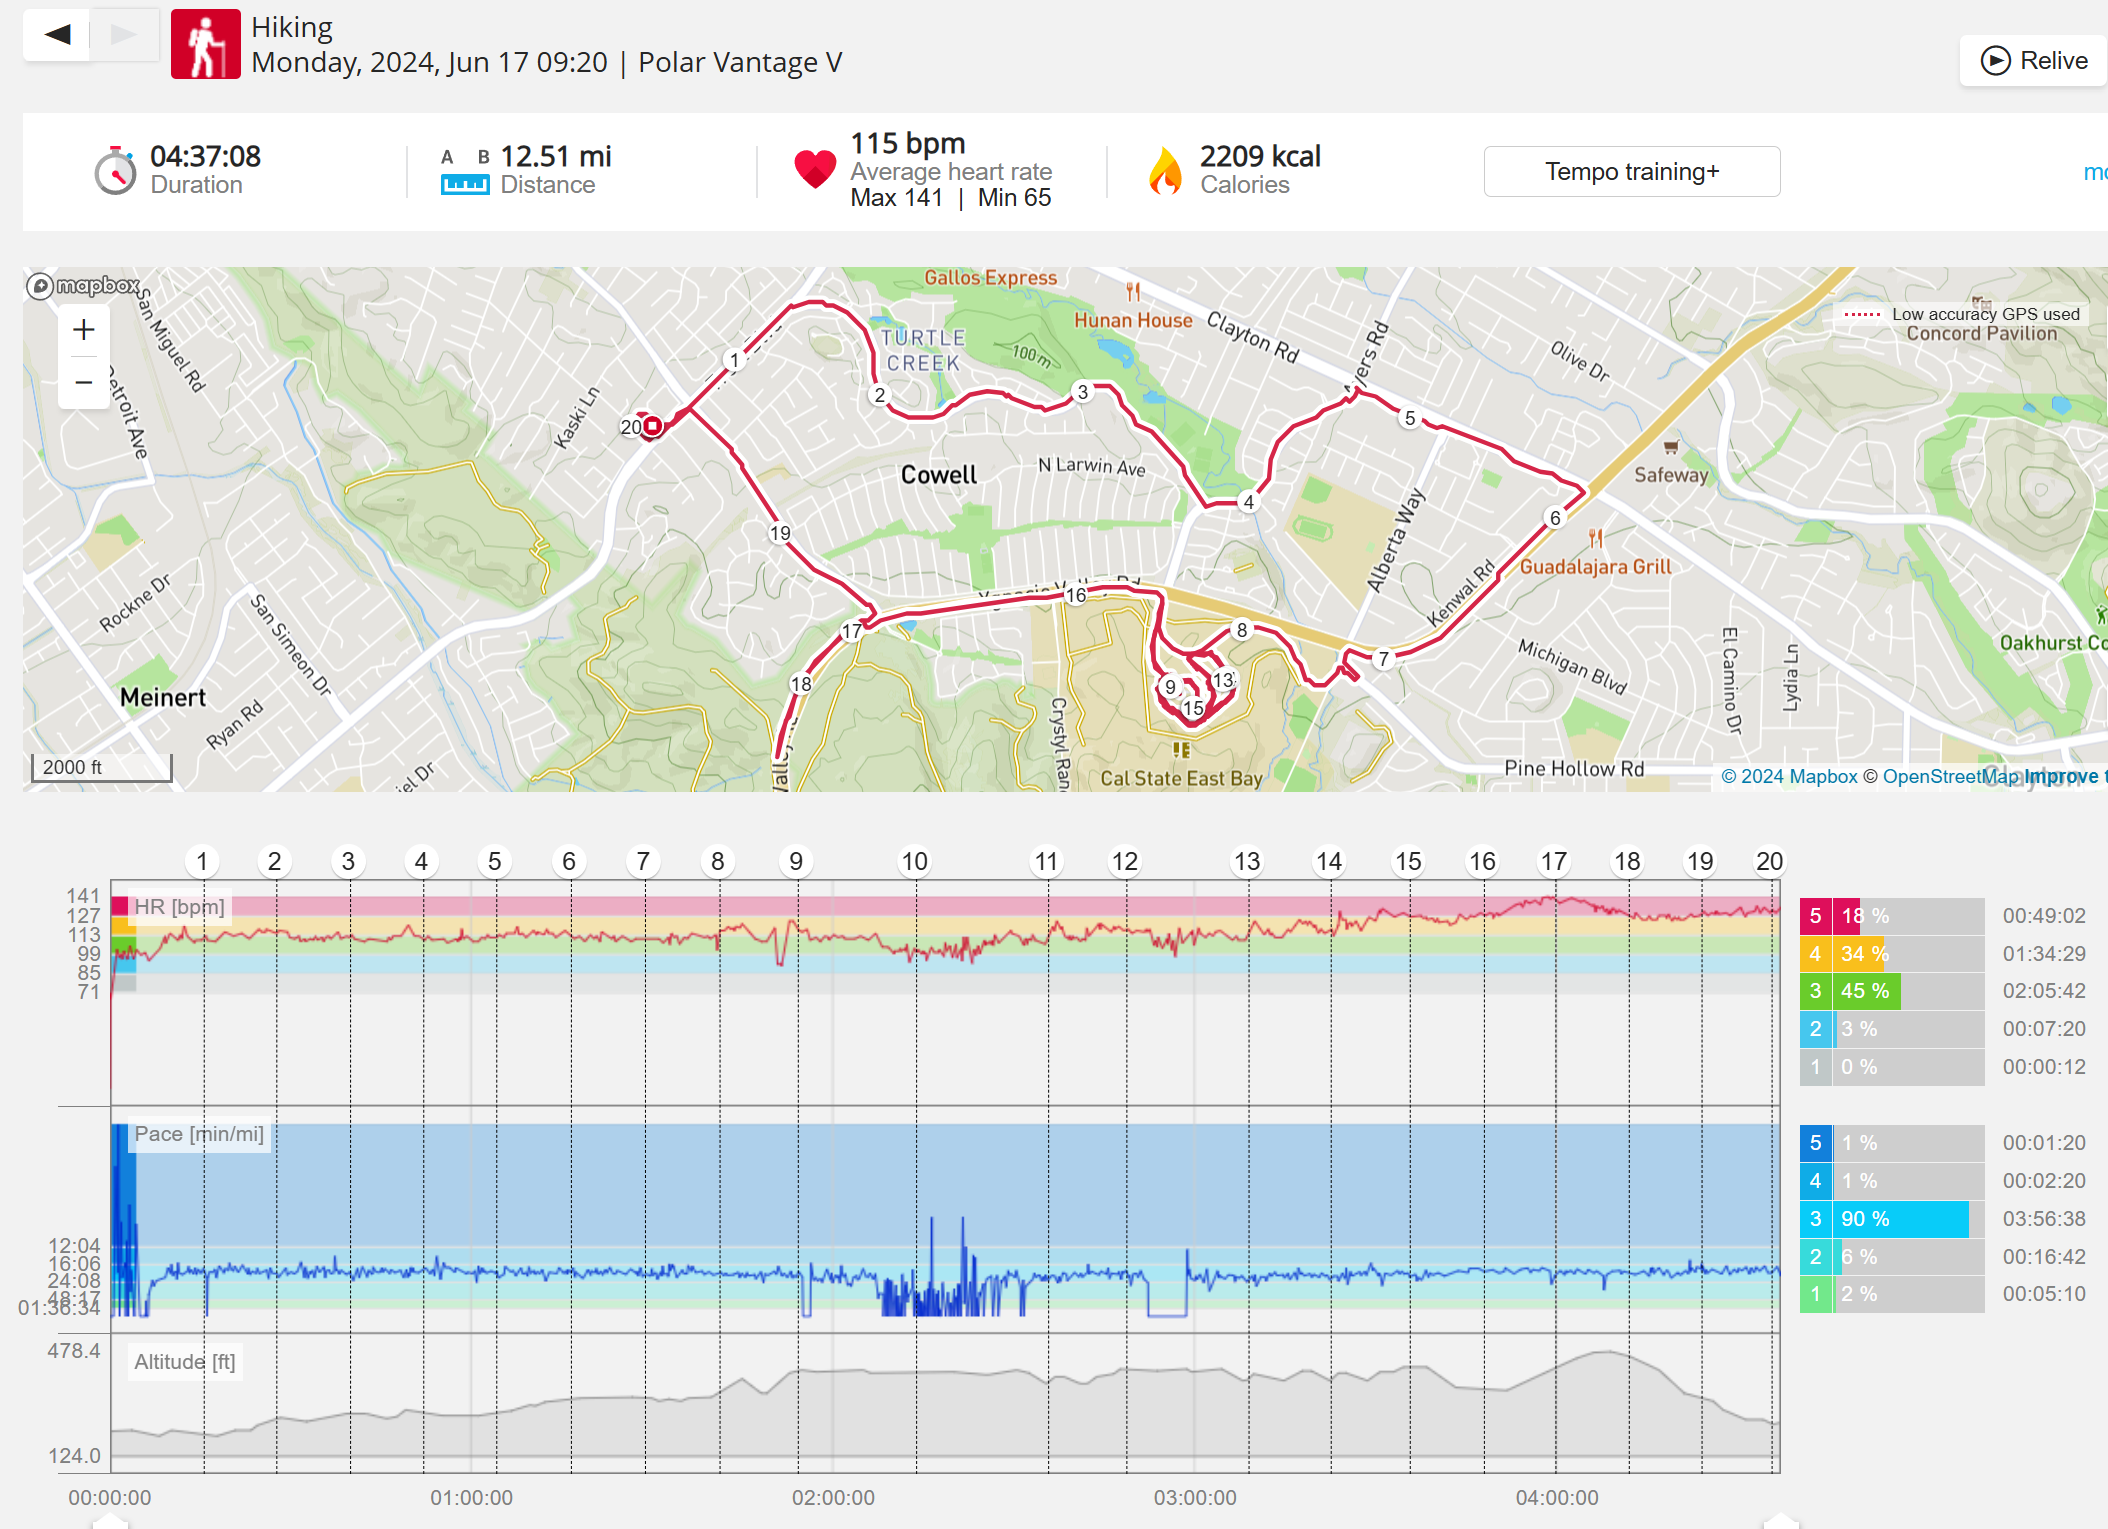This screenshot has height=1529, width=2108.
Task: Click the calories flame icon
Action: [x=1165, y=170]
